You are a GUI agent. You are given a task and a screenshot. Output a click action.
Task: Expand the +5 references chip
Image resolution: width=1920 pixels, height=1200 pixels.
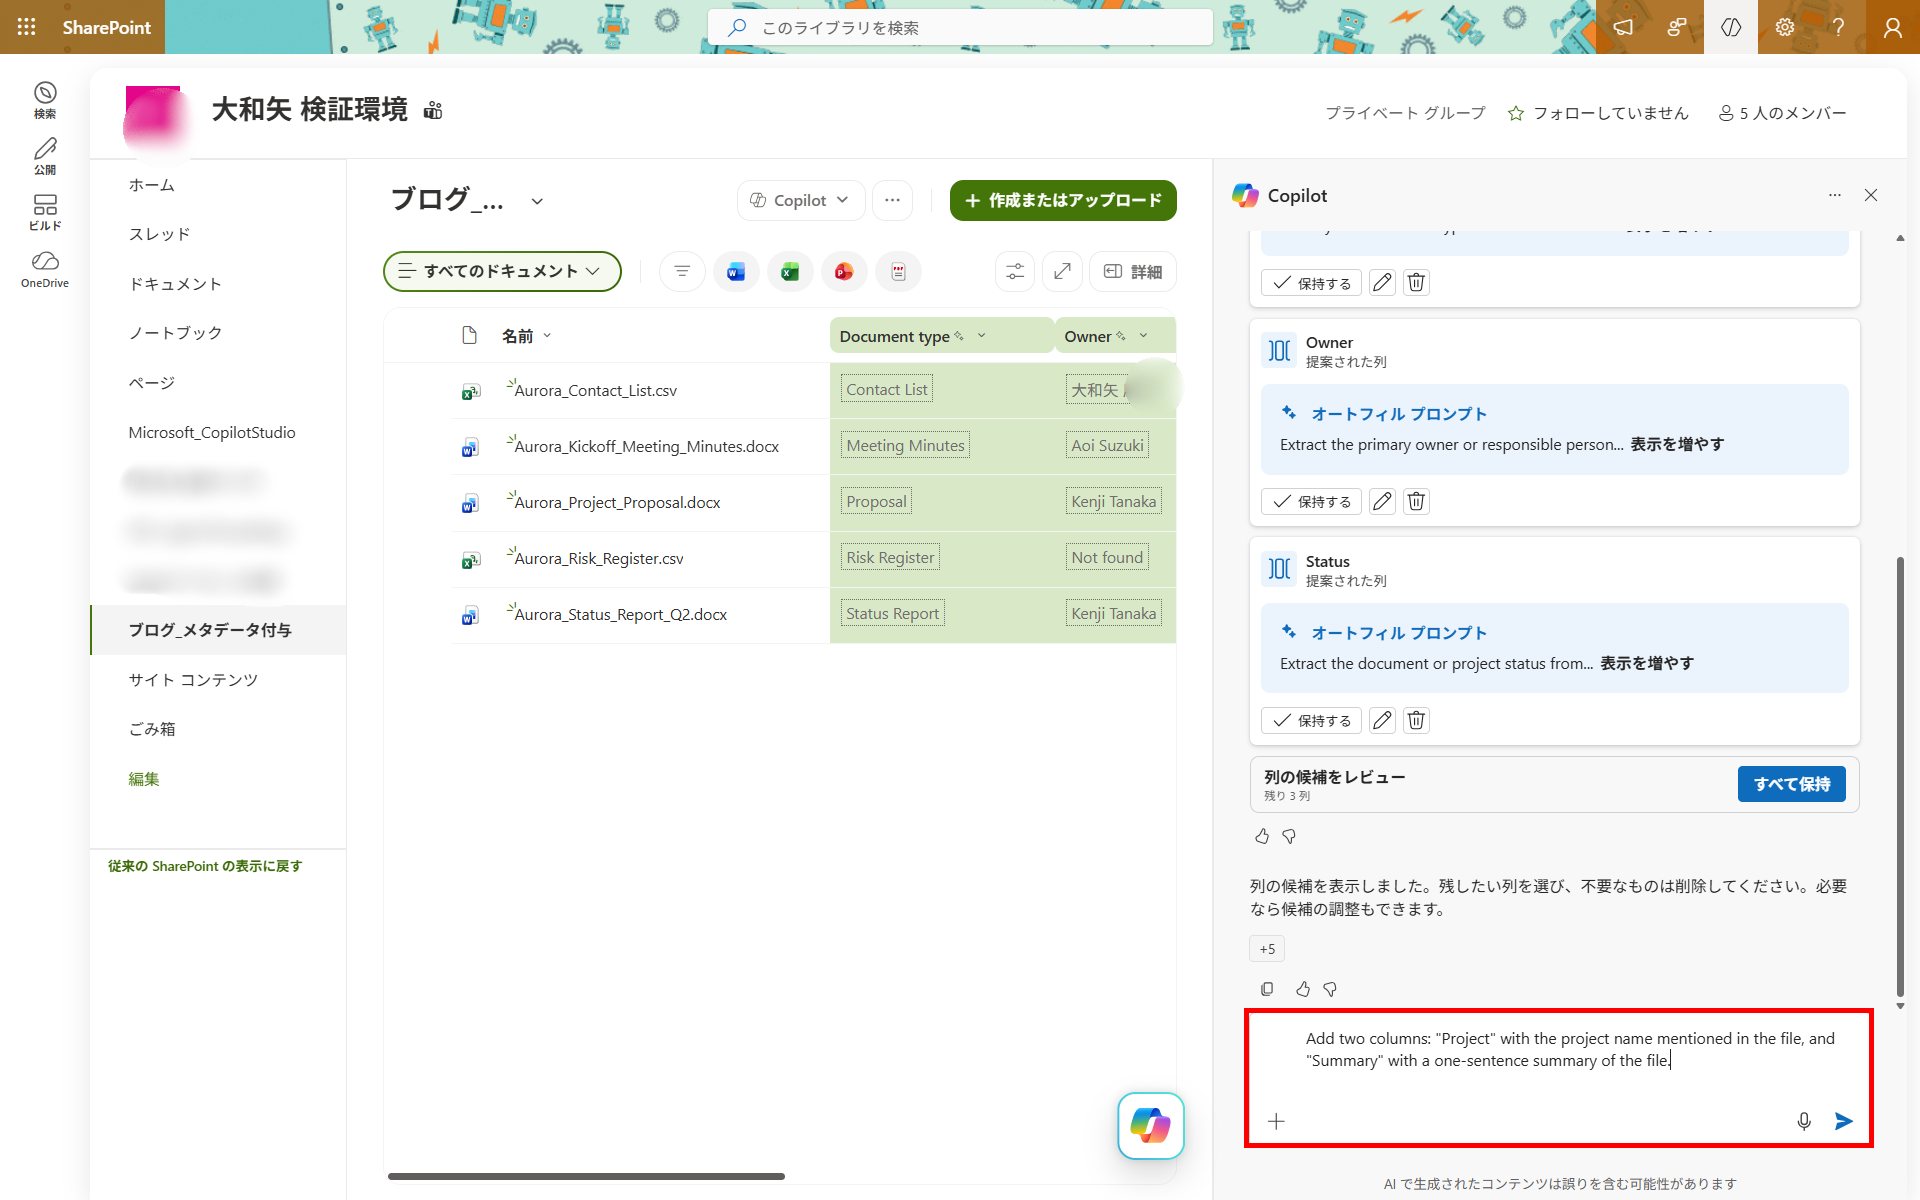tap(1267, 949)
